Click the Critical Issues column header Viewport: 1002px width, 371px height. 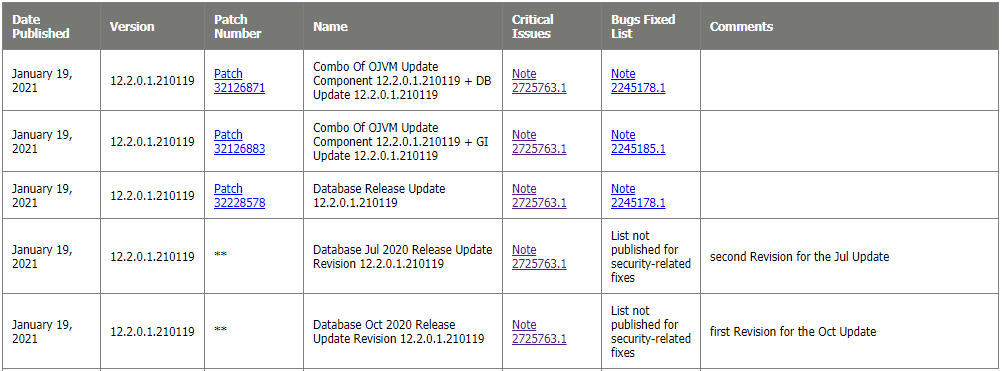click(x=532, y=27)
